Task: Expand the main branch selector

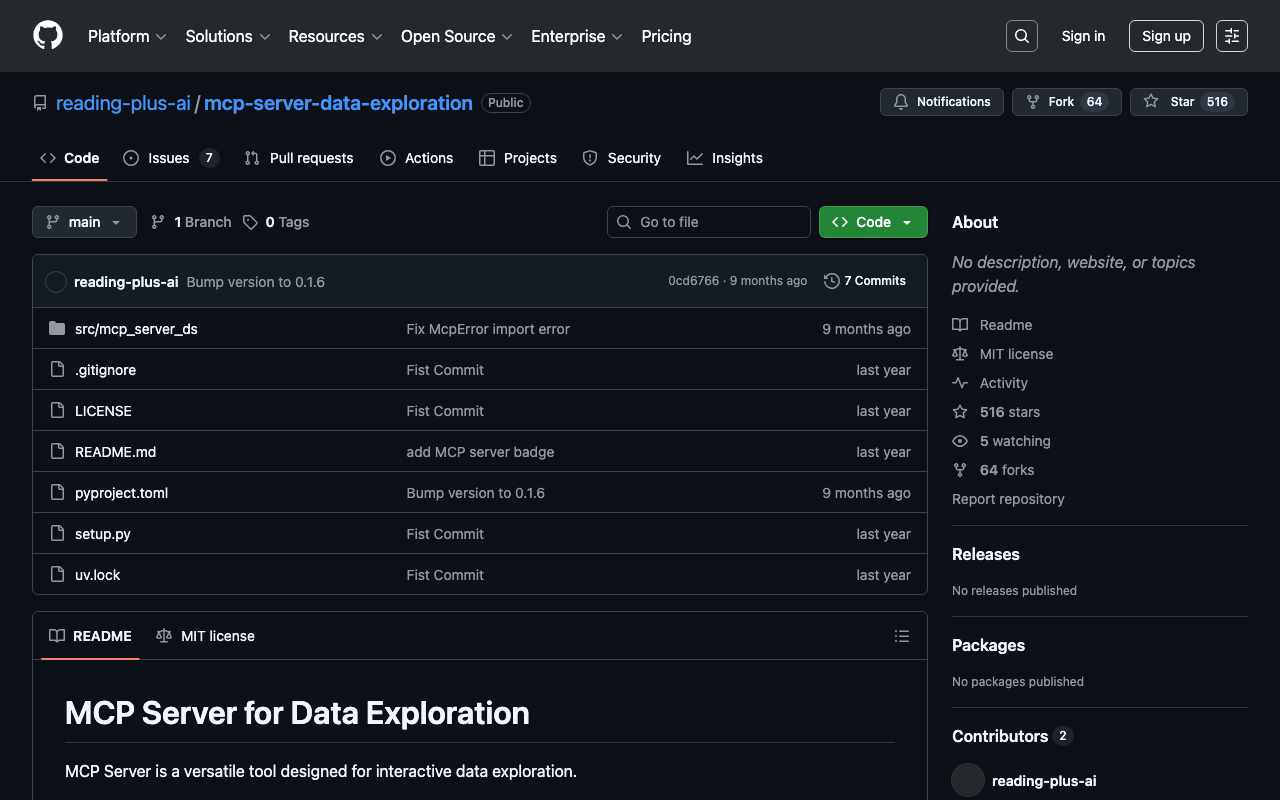Action: click(84, 222)
